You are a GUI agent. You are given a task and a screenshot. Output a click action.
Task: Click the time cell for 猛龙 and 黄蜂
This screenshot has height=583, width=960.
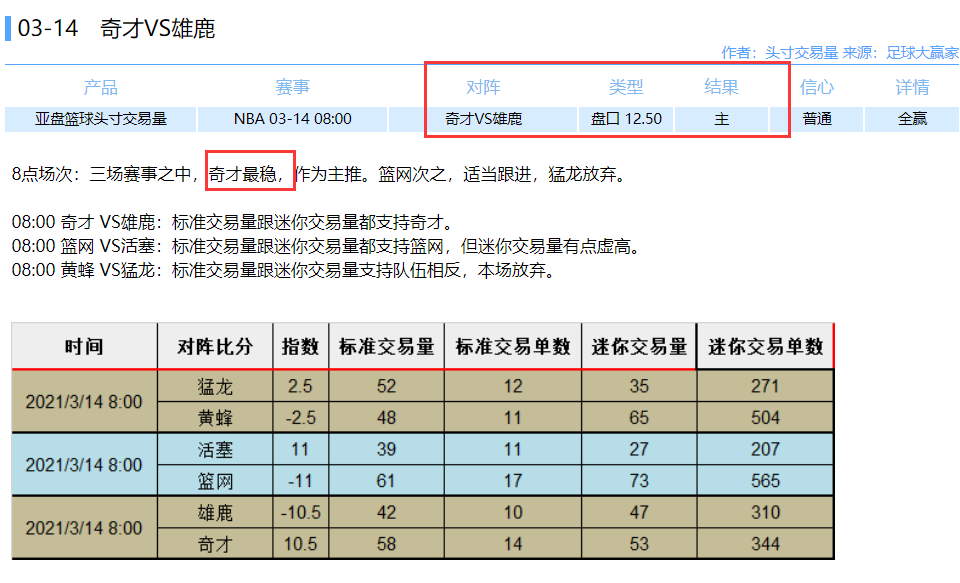pyautogui.click(x=84, y=402)
